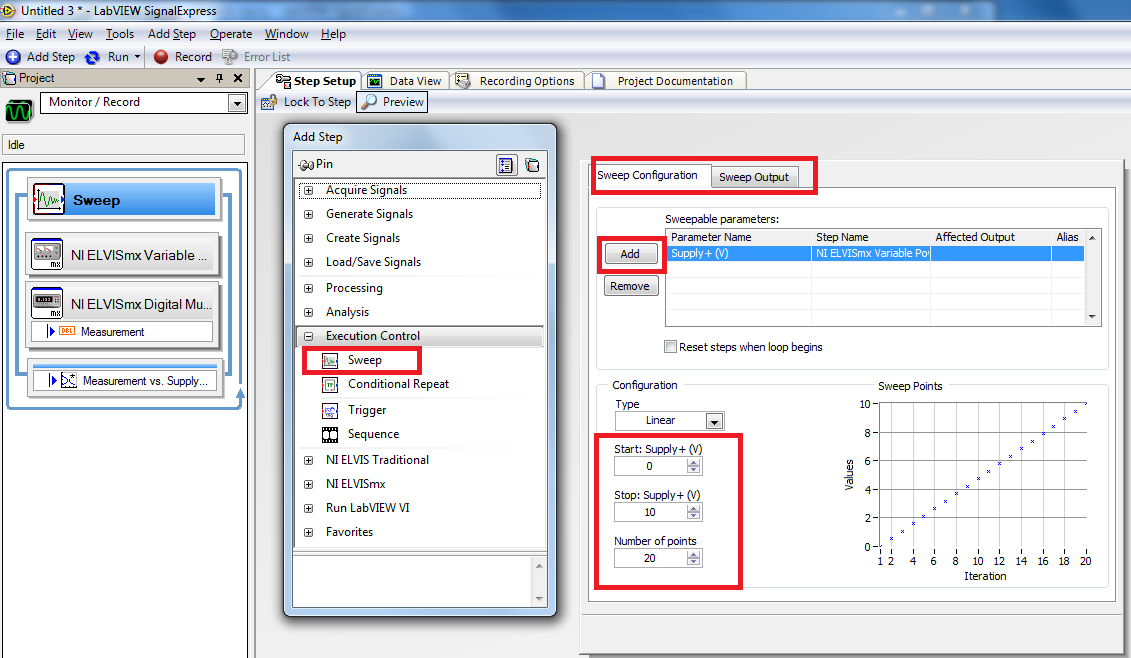The image size is (1131, 658).
Task: Select the Sweep step icon in project
Action: (49, 199)
